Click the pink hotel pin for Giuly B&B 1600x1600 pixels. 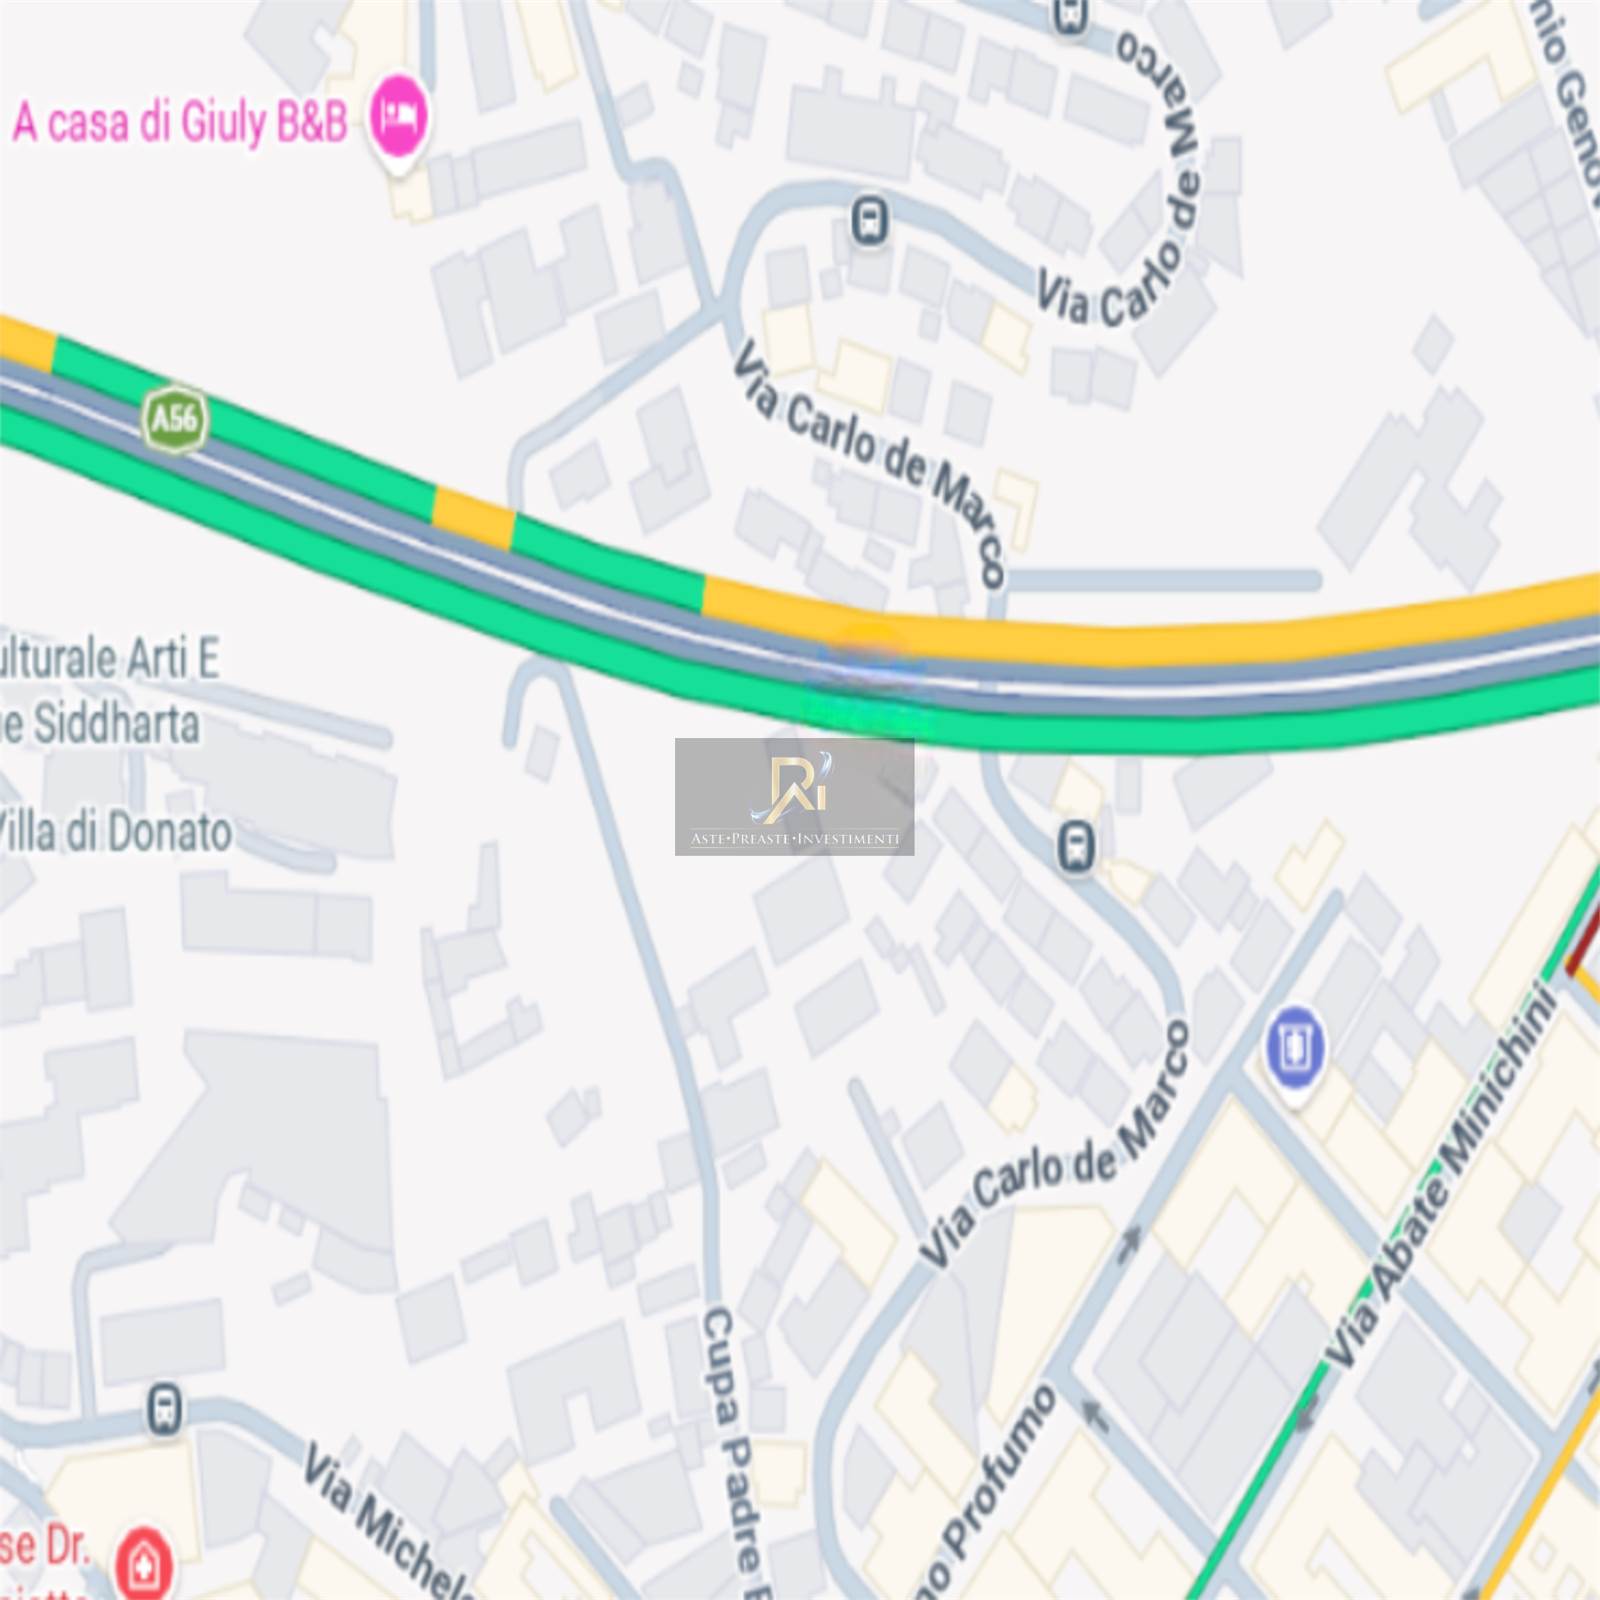[x=399, y=119]
